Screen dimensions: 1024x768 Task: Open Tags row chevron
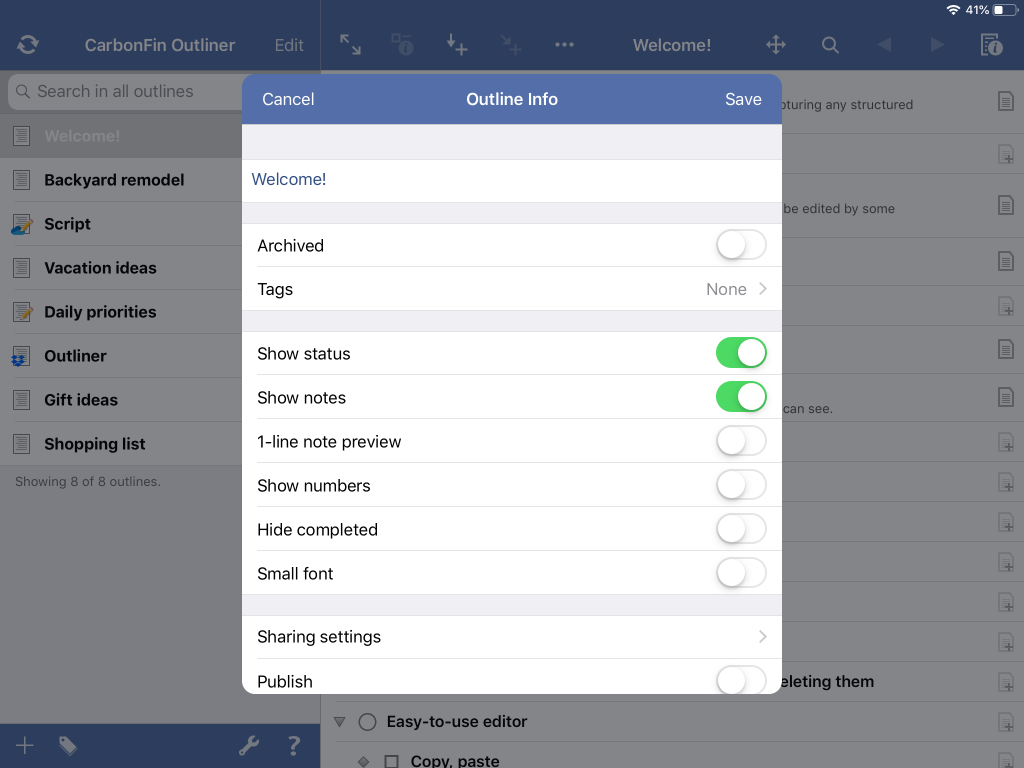pos(762,289)
